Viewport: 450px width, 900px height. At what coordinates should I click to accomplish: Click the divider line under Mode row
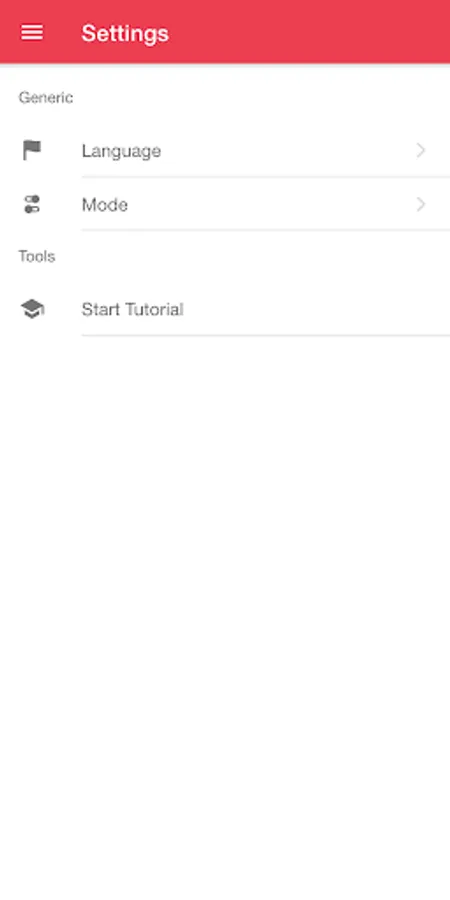[266, 230]
